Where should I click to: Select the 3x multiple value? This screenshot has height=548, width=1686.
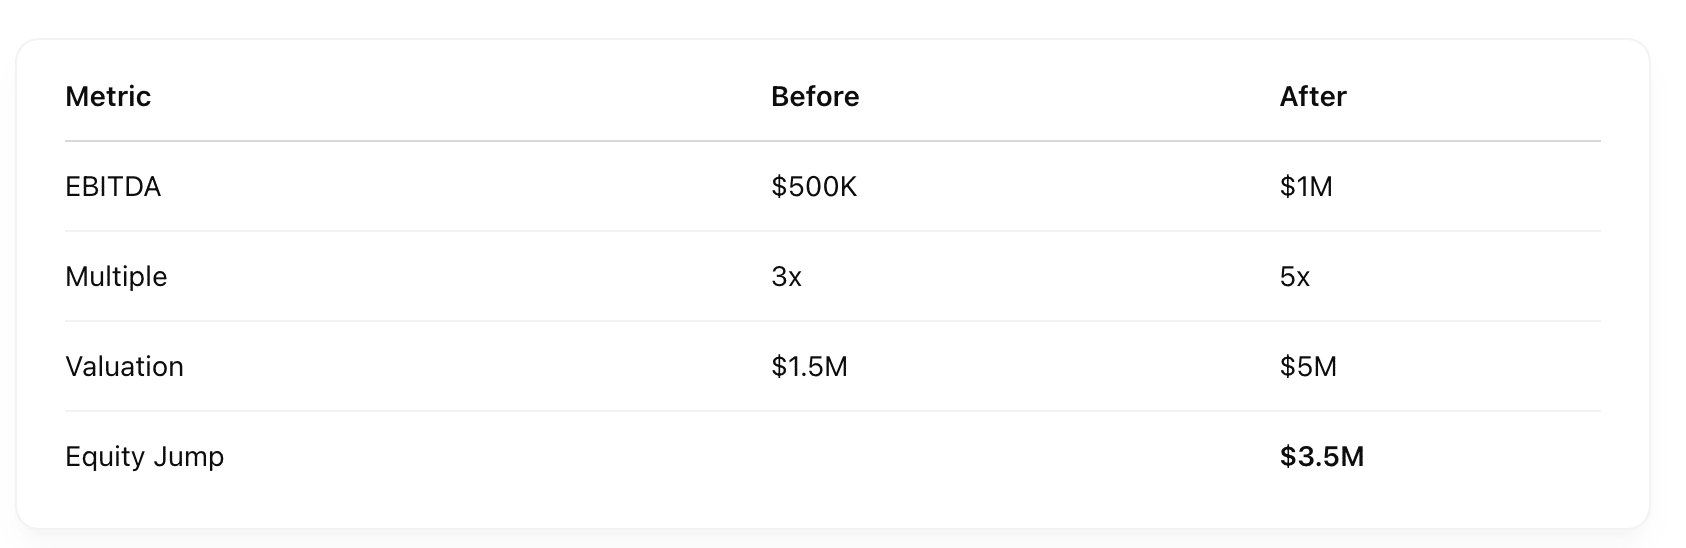786,277
